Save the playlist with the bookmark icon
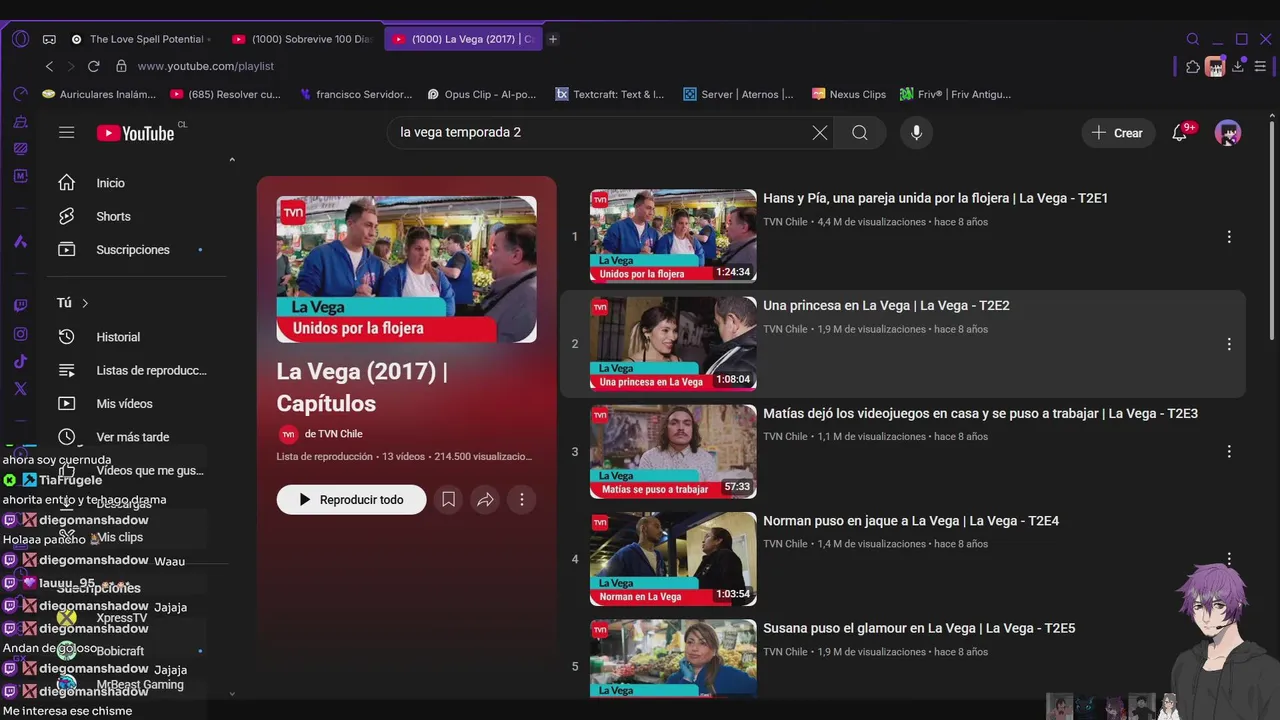 tap(449, 499)
